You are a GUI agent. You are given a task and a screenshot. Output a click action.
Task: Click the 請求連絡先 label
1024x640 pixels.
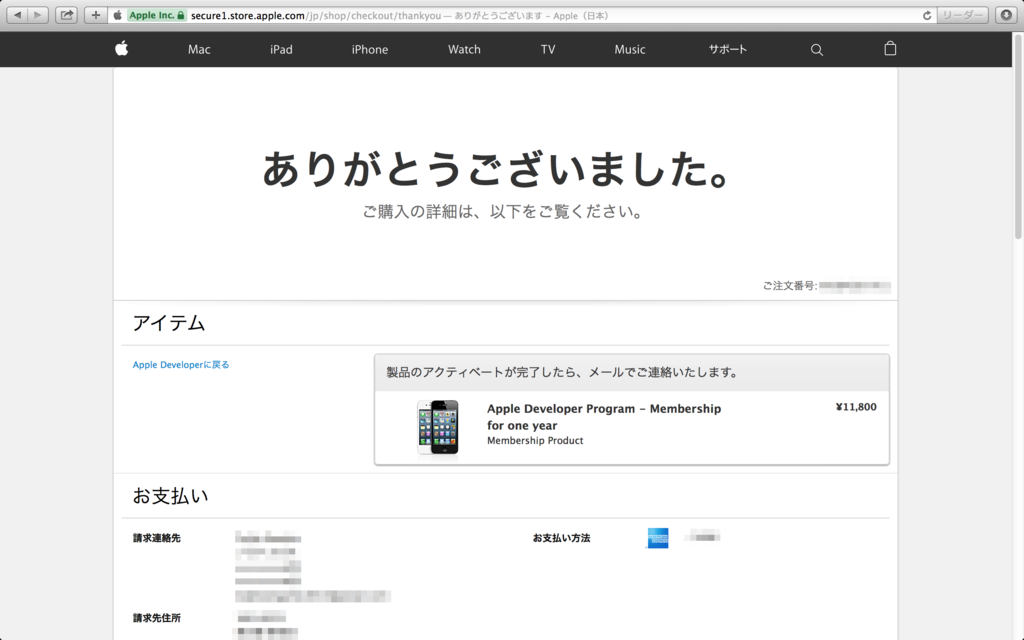[157, 538]
